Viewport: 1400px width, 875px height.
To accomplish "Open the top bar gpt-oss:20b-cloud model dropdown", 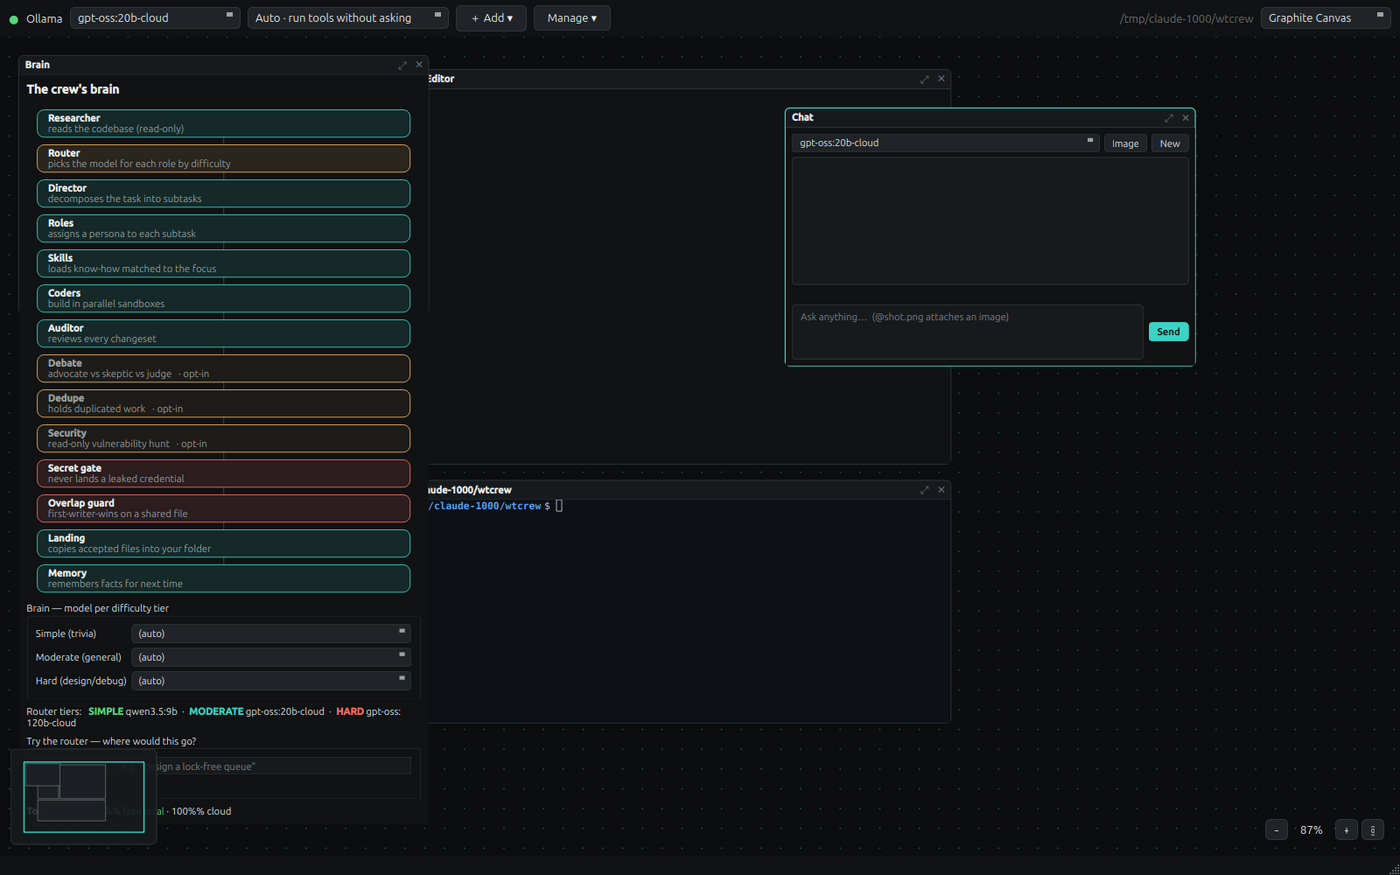I will tap(155, 18).
